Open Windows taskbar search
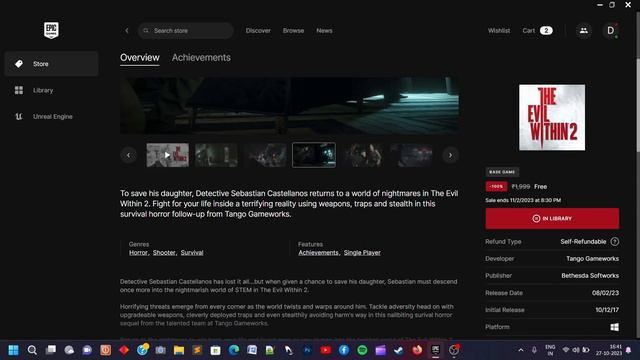 32,350
